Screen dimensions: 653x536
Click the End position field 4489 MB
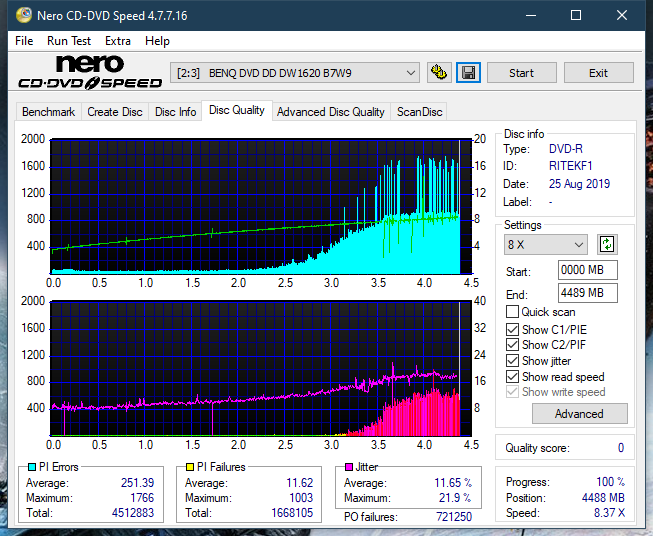point(588,293)
